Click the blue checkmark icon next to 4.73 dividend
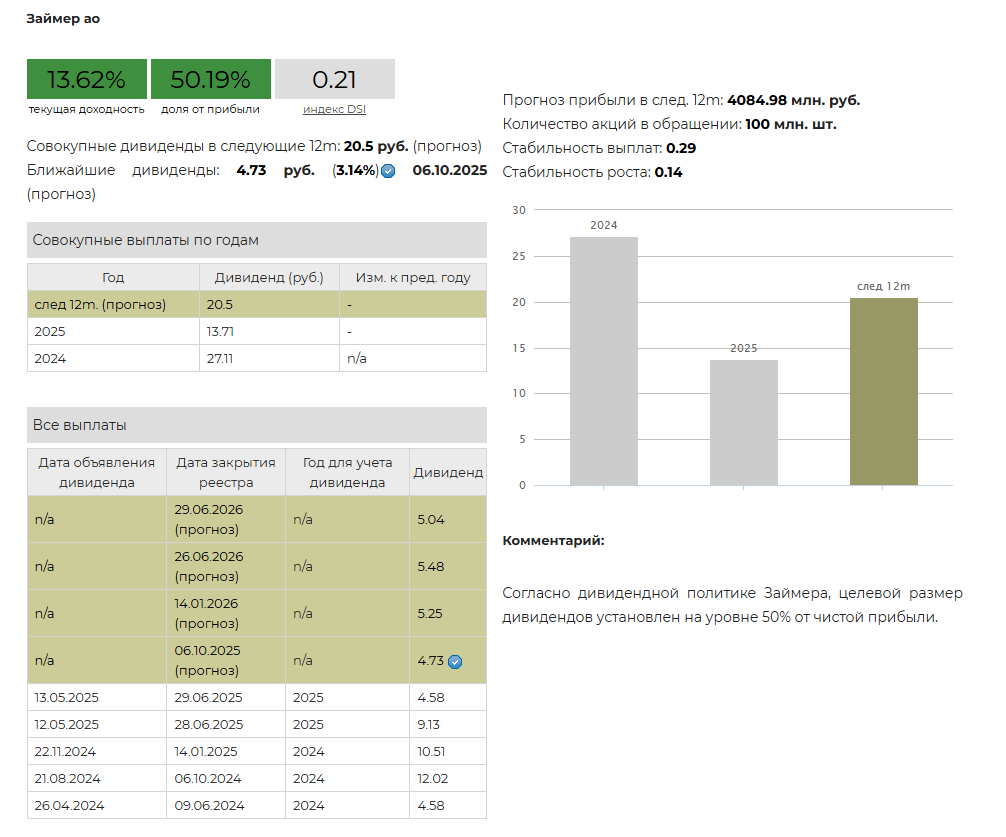 (454, 661)
